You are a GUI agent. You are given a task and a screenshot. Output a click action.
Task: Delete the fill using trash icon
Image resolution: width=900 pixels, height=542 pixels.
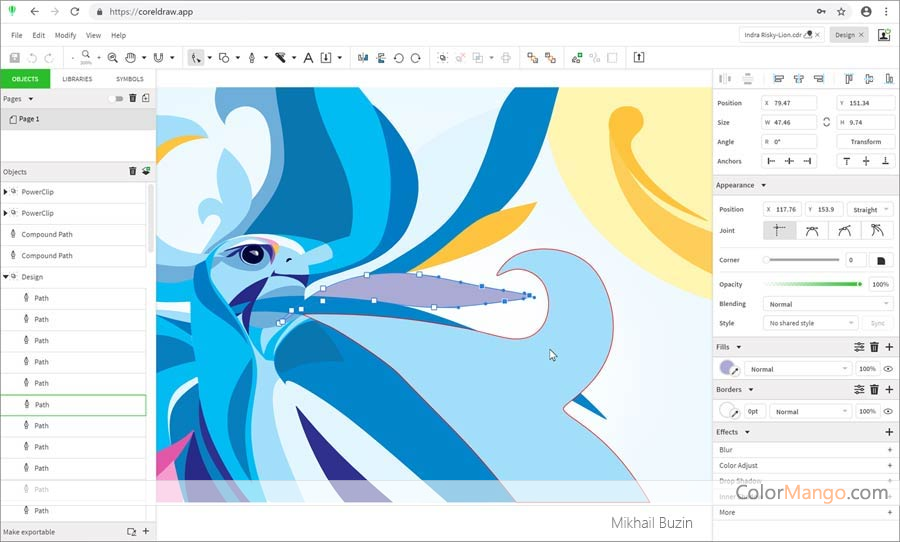tap(874, 347)
